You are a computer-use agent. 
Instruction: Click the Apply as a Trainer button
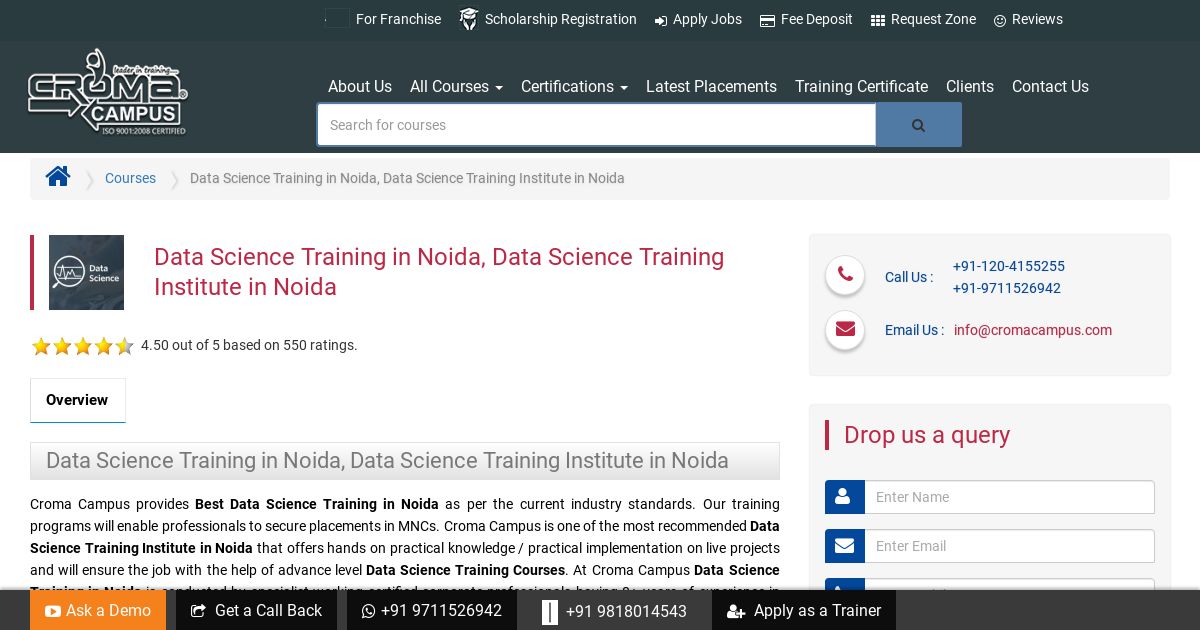(x=804, y=610)
